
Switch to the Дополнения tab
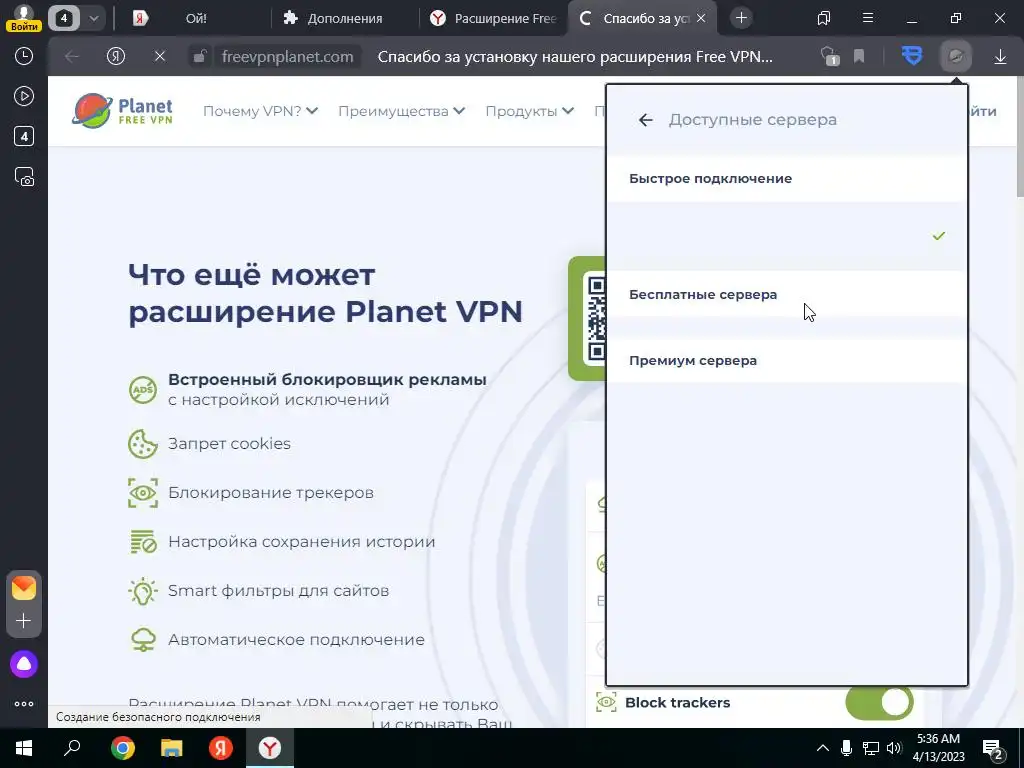point(344,18)
